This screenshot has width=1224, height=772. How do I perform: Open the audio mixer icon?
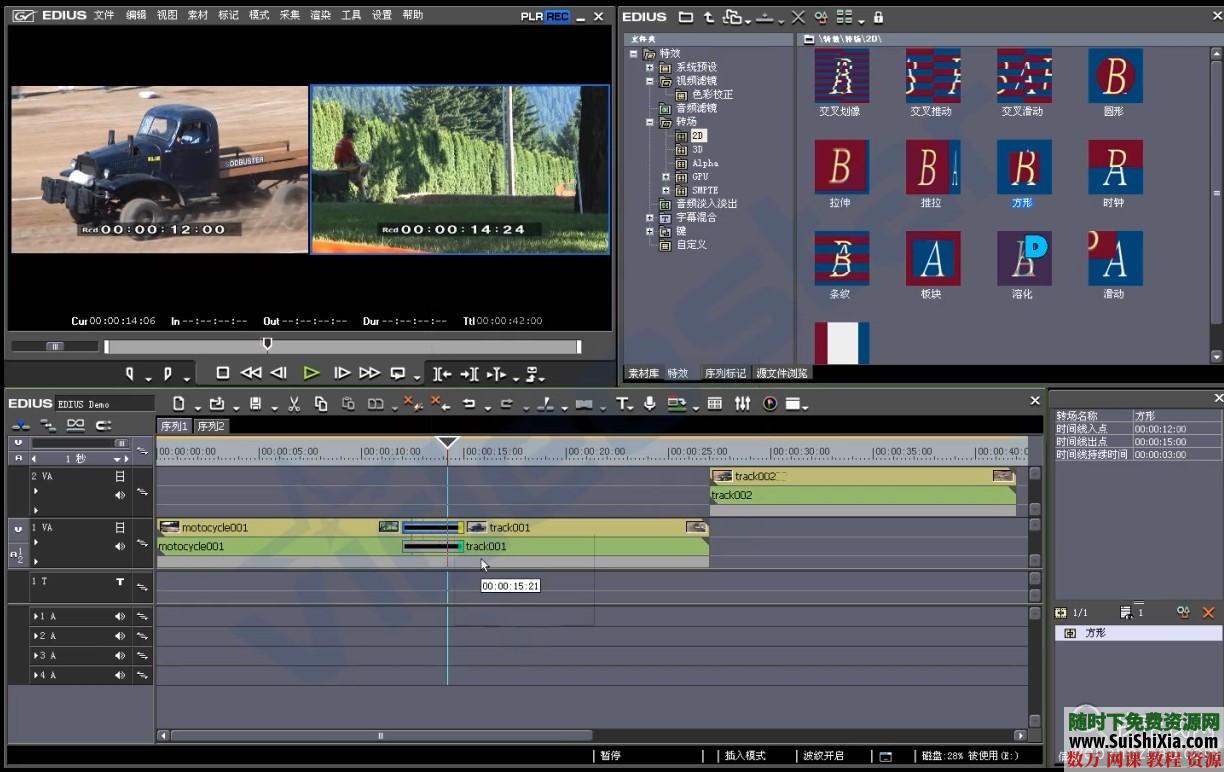point(742,404)
